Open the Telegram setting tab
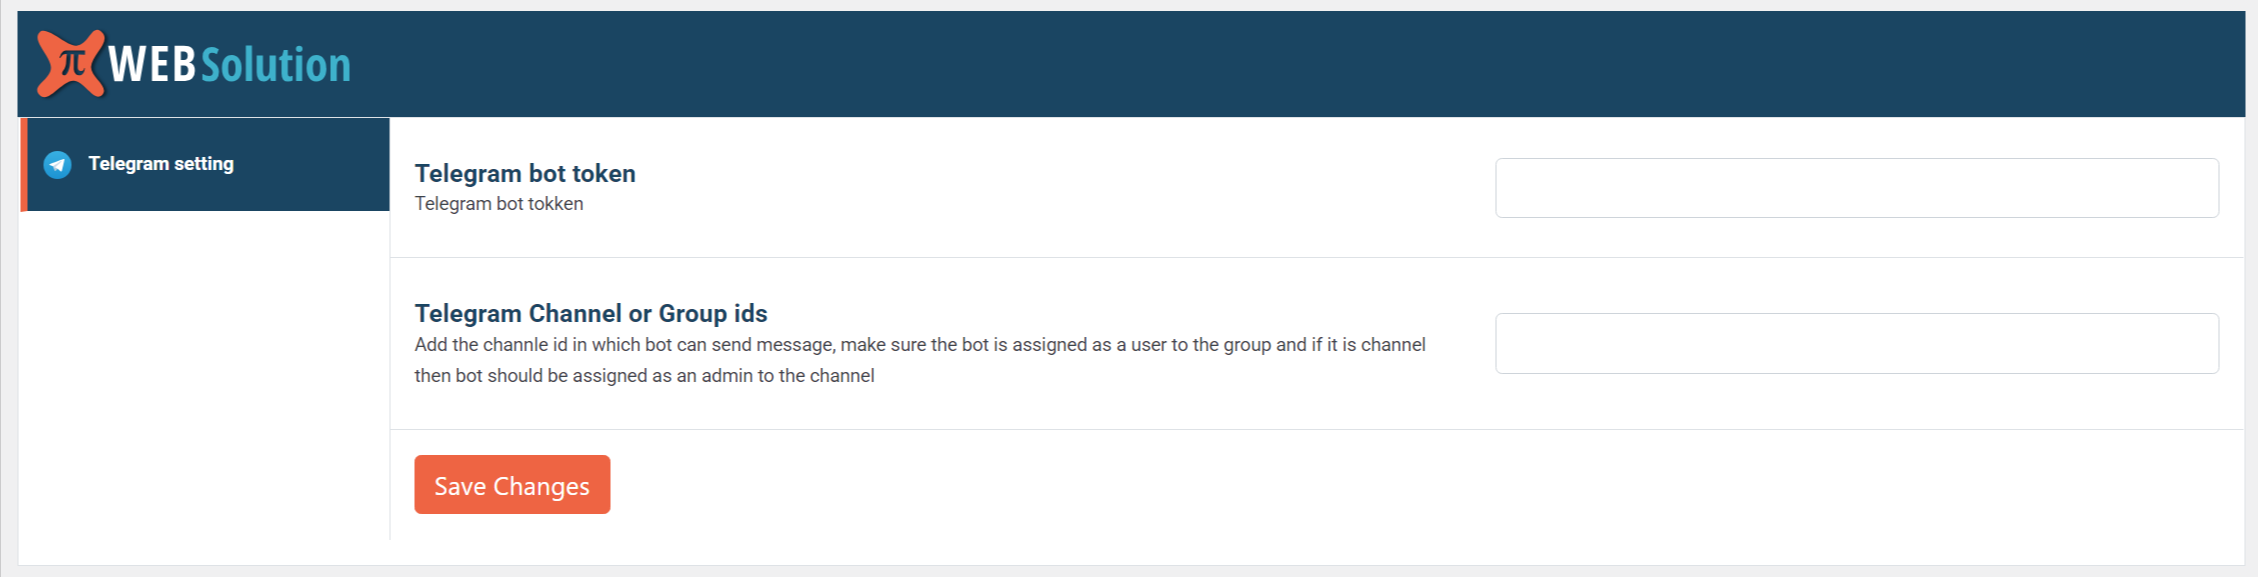Screen dimensions: 2258x577 coord(205,164)
